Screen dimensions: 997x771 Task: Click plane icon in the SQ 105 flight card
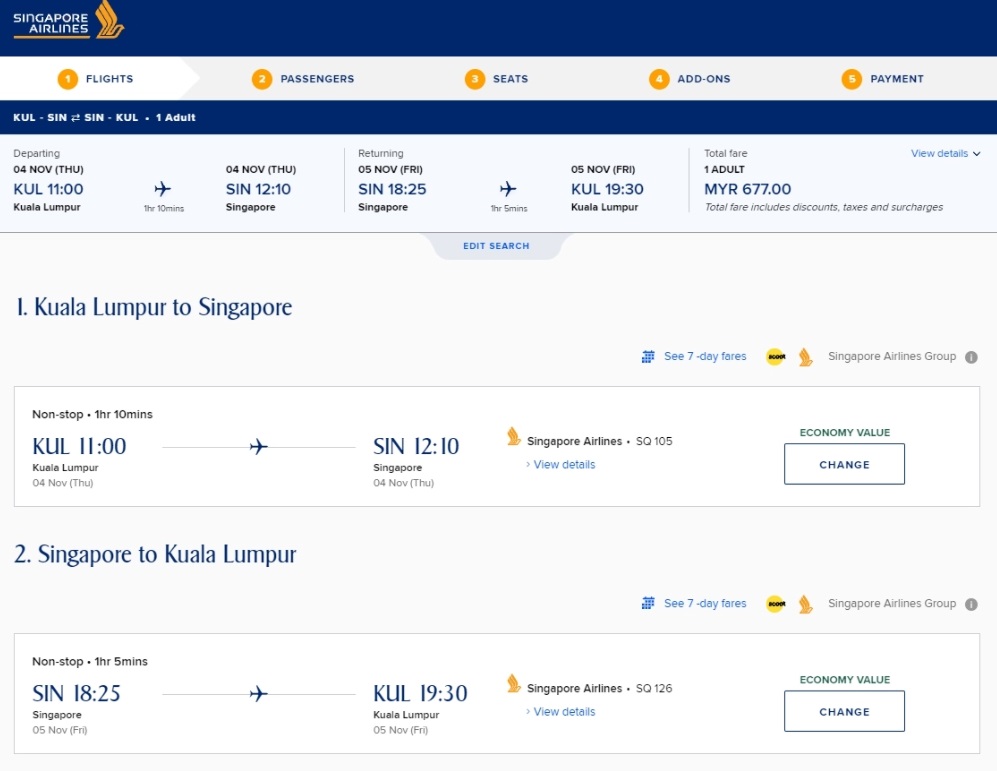[258, 447]
